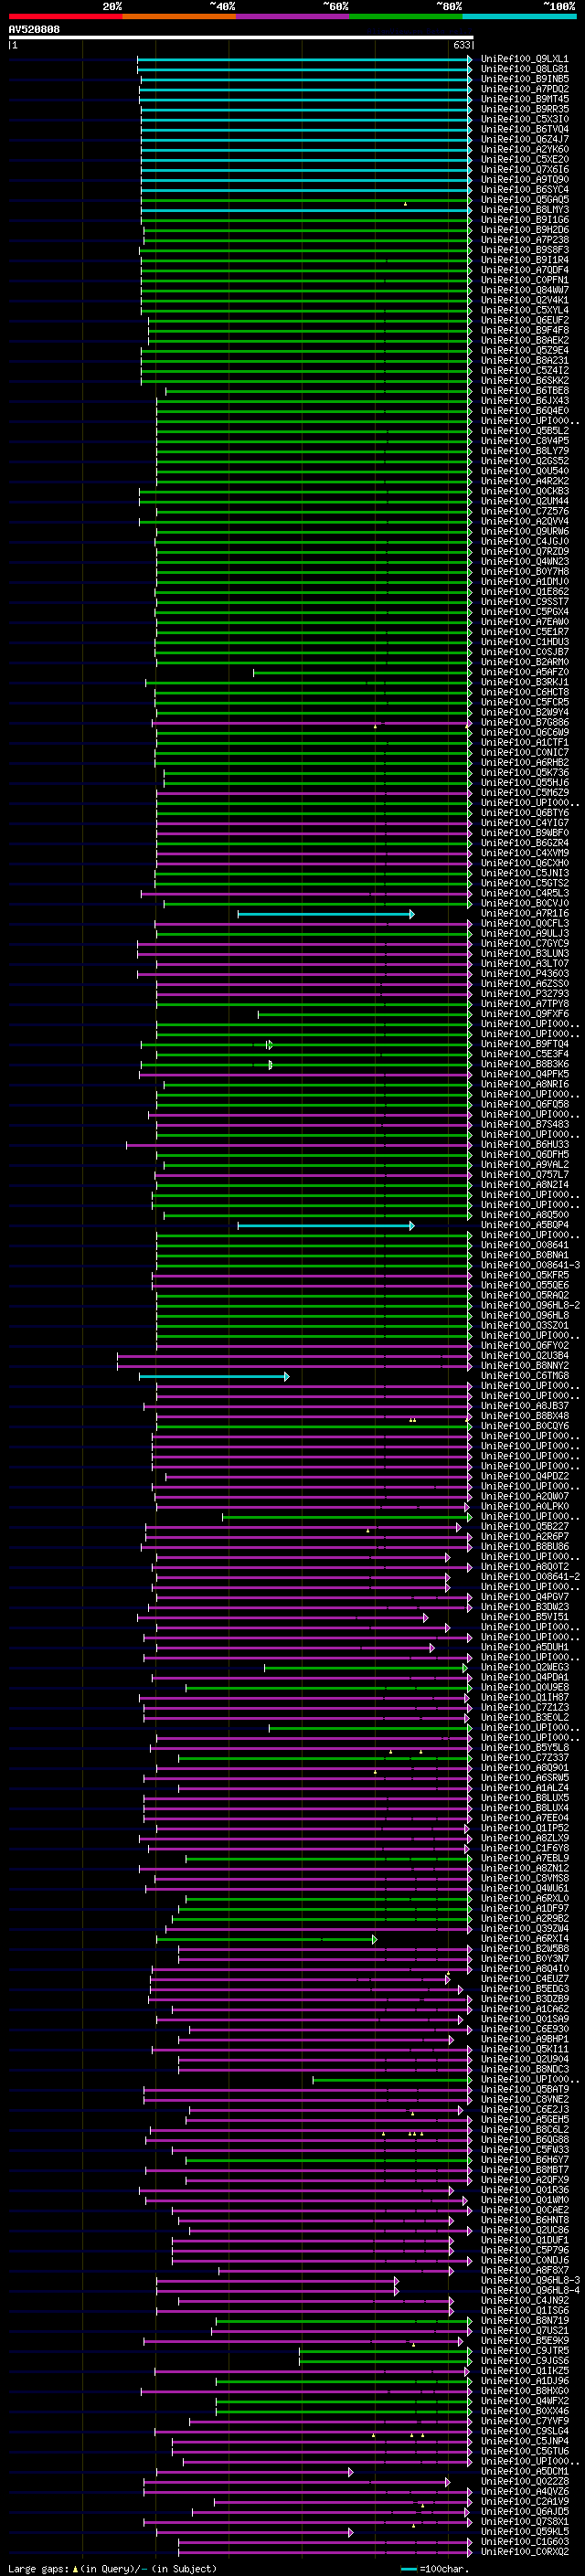Select hit UniRef100_A7R1I6
The image size is (585, 2576).
(x=525, y=913)
